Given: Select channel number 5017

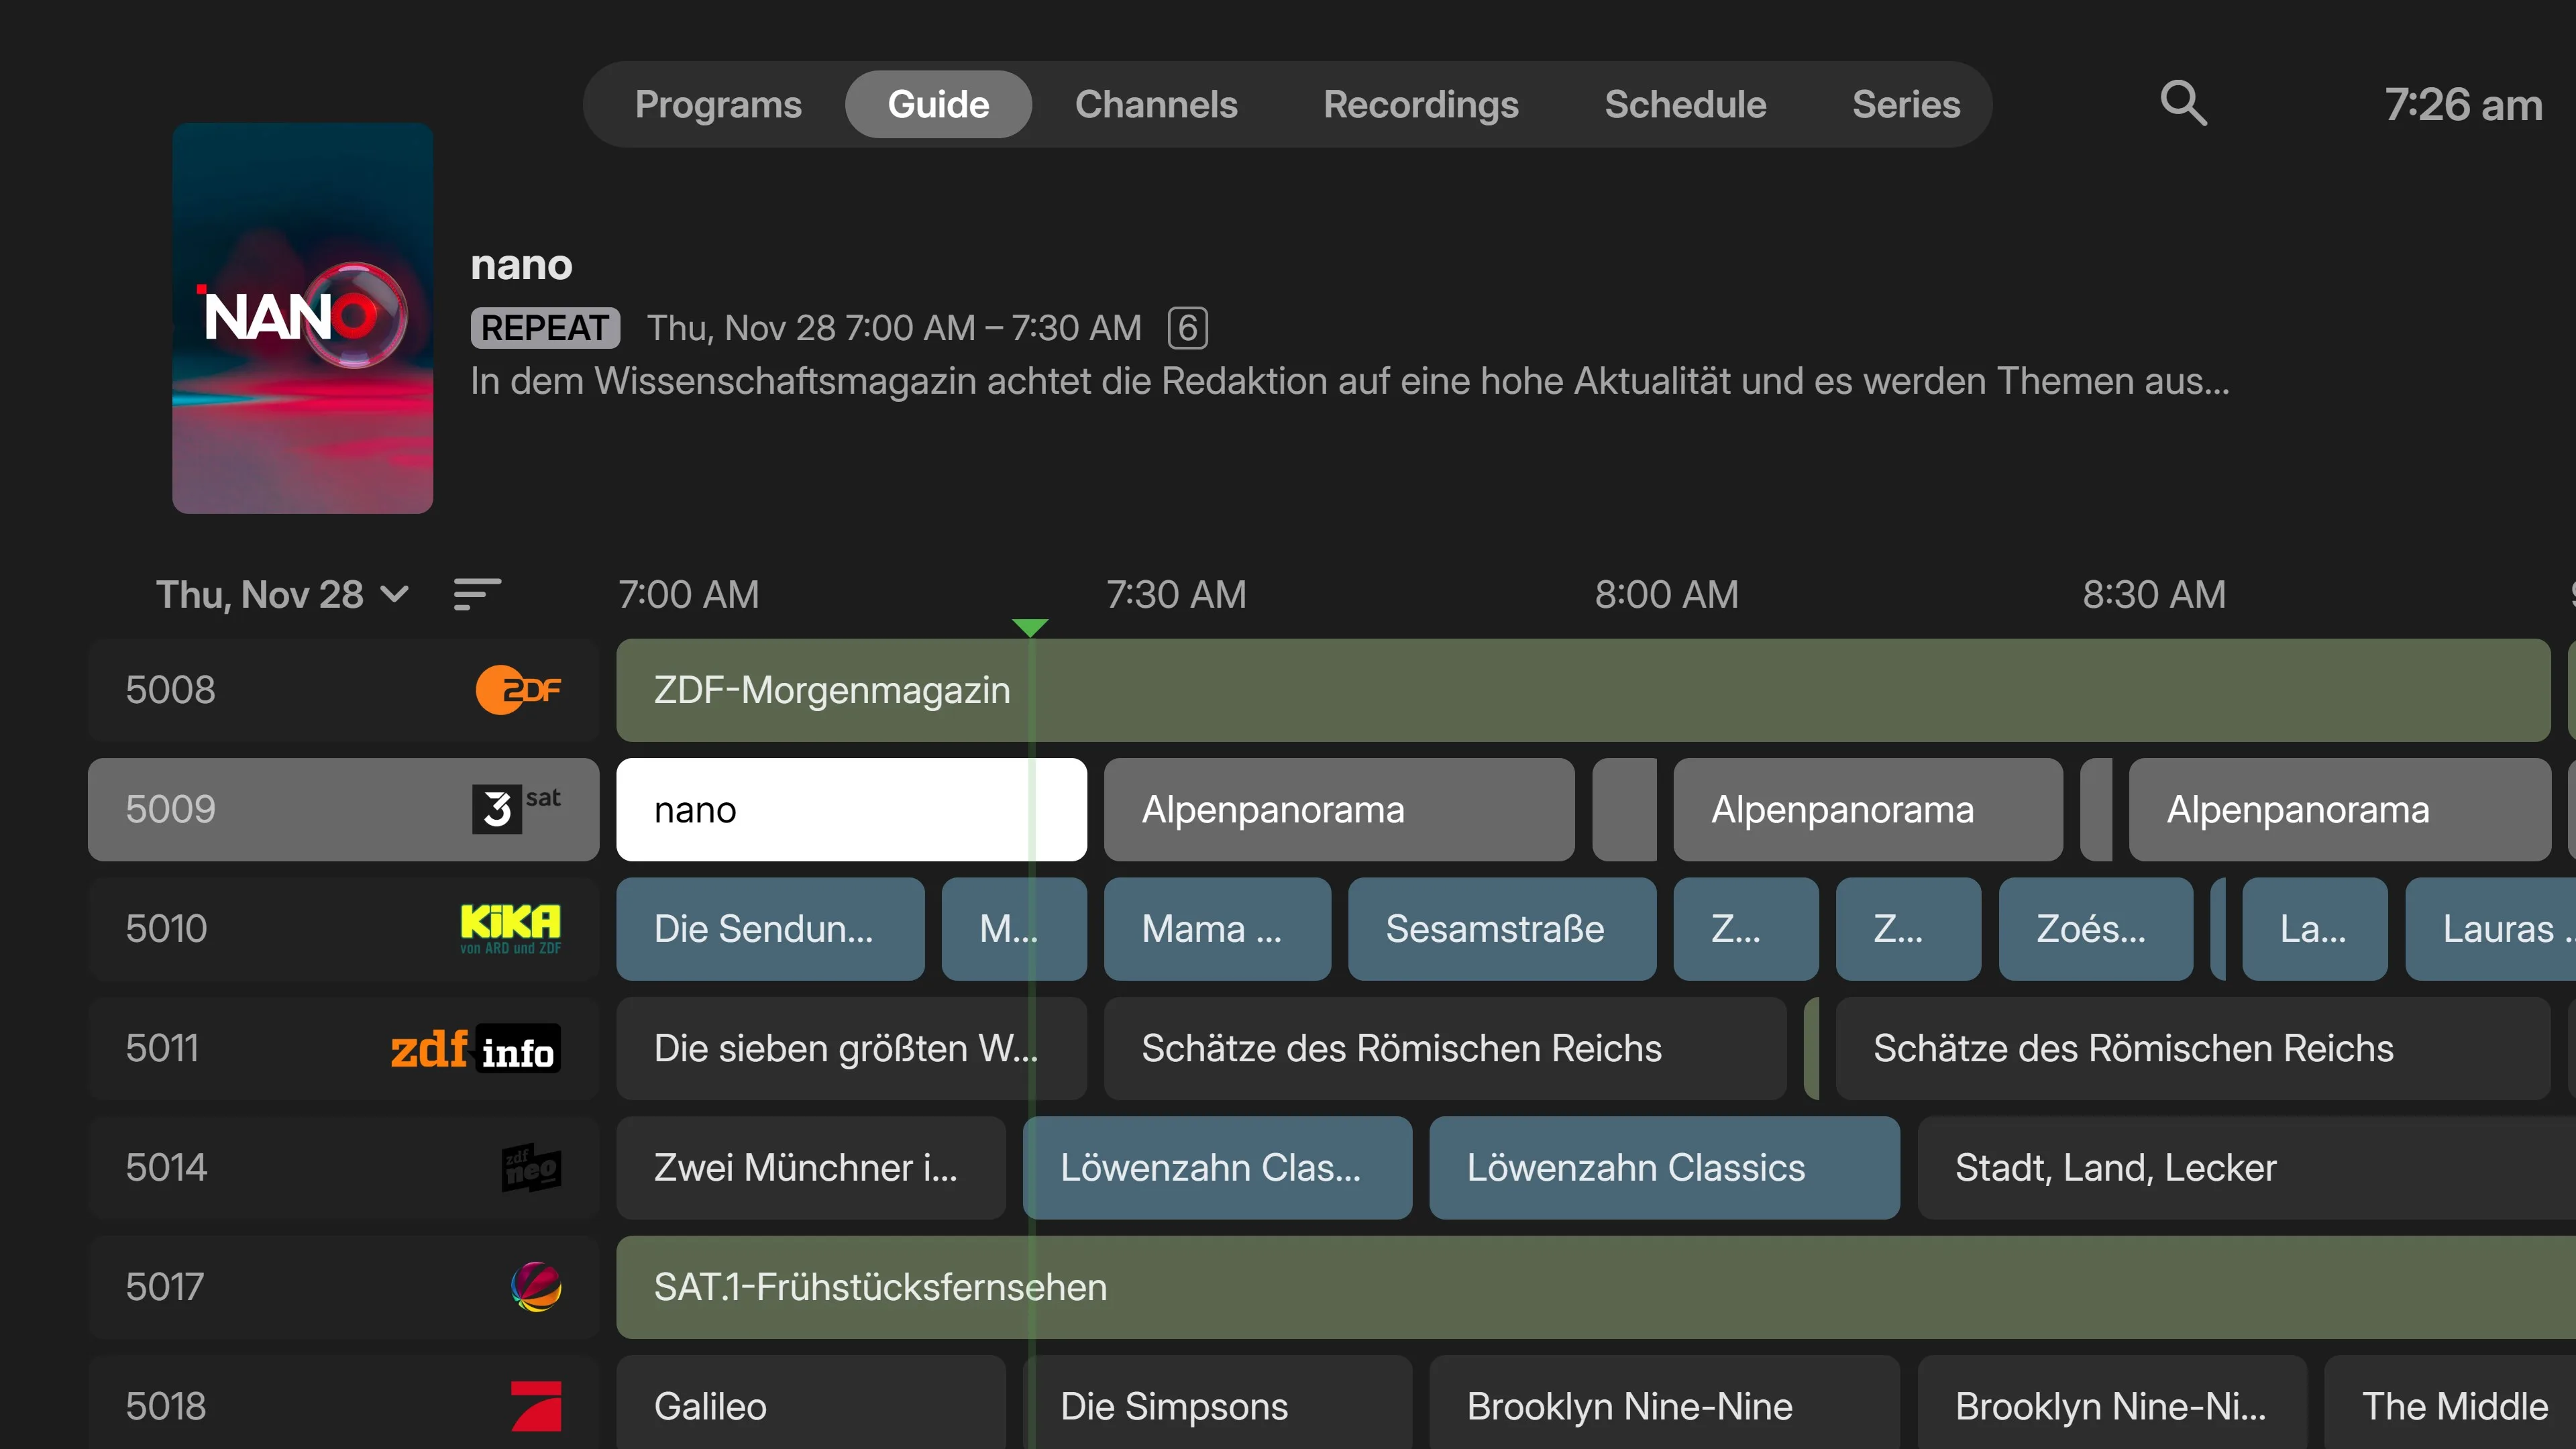Looking at the screenshot, I should [165, 1286].
